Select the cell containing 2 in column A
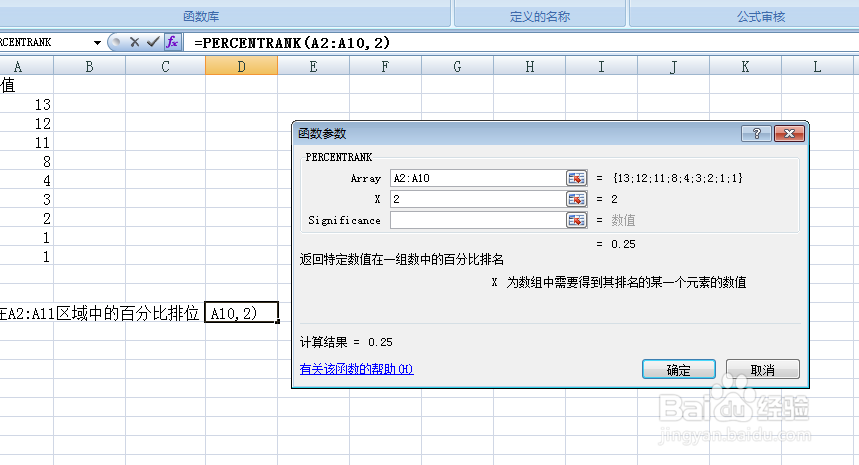The height and width of the screenshot is (465, 859). tap(26, 218)
